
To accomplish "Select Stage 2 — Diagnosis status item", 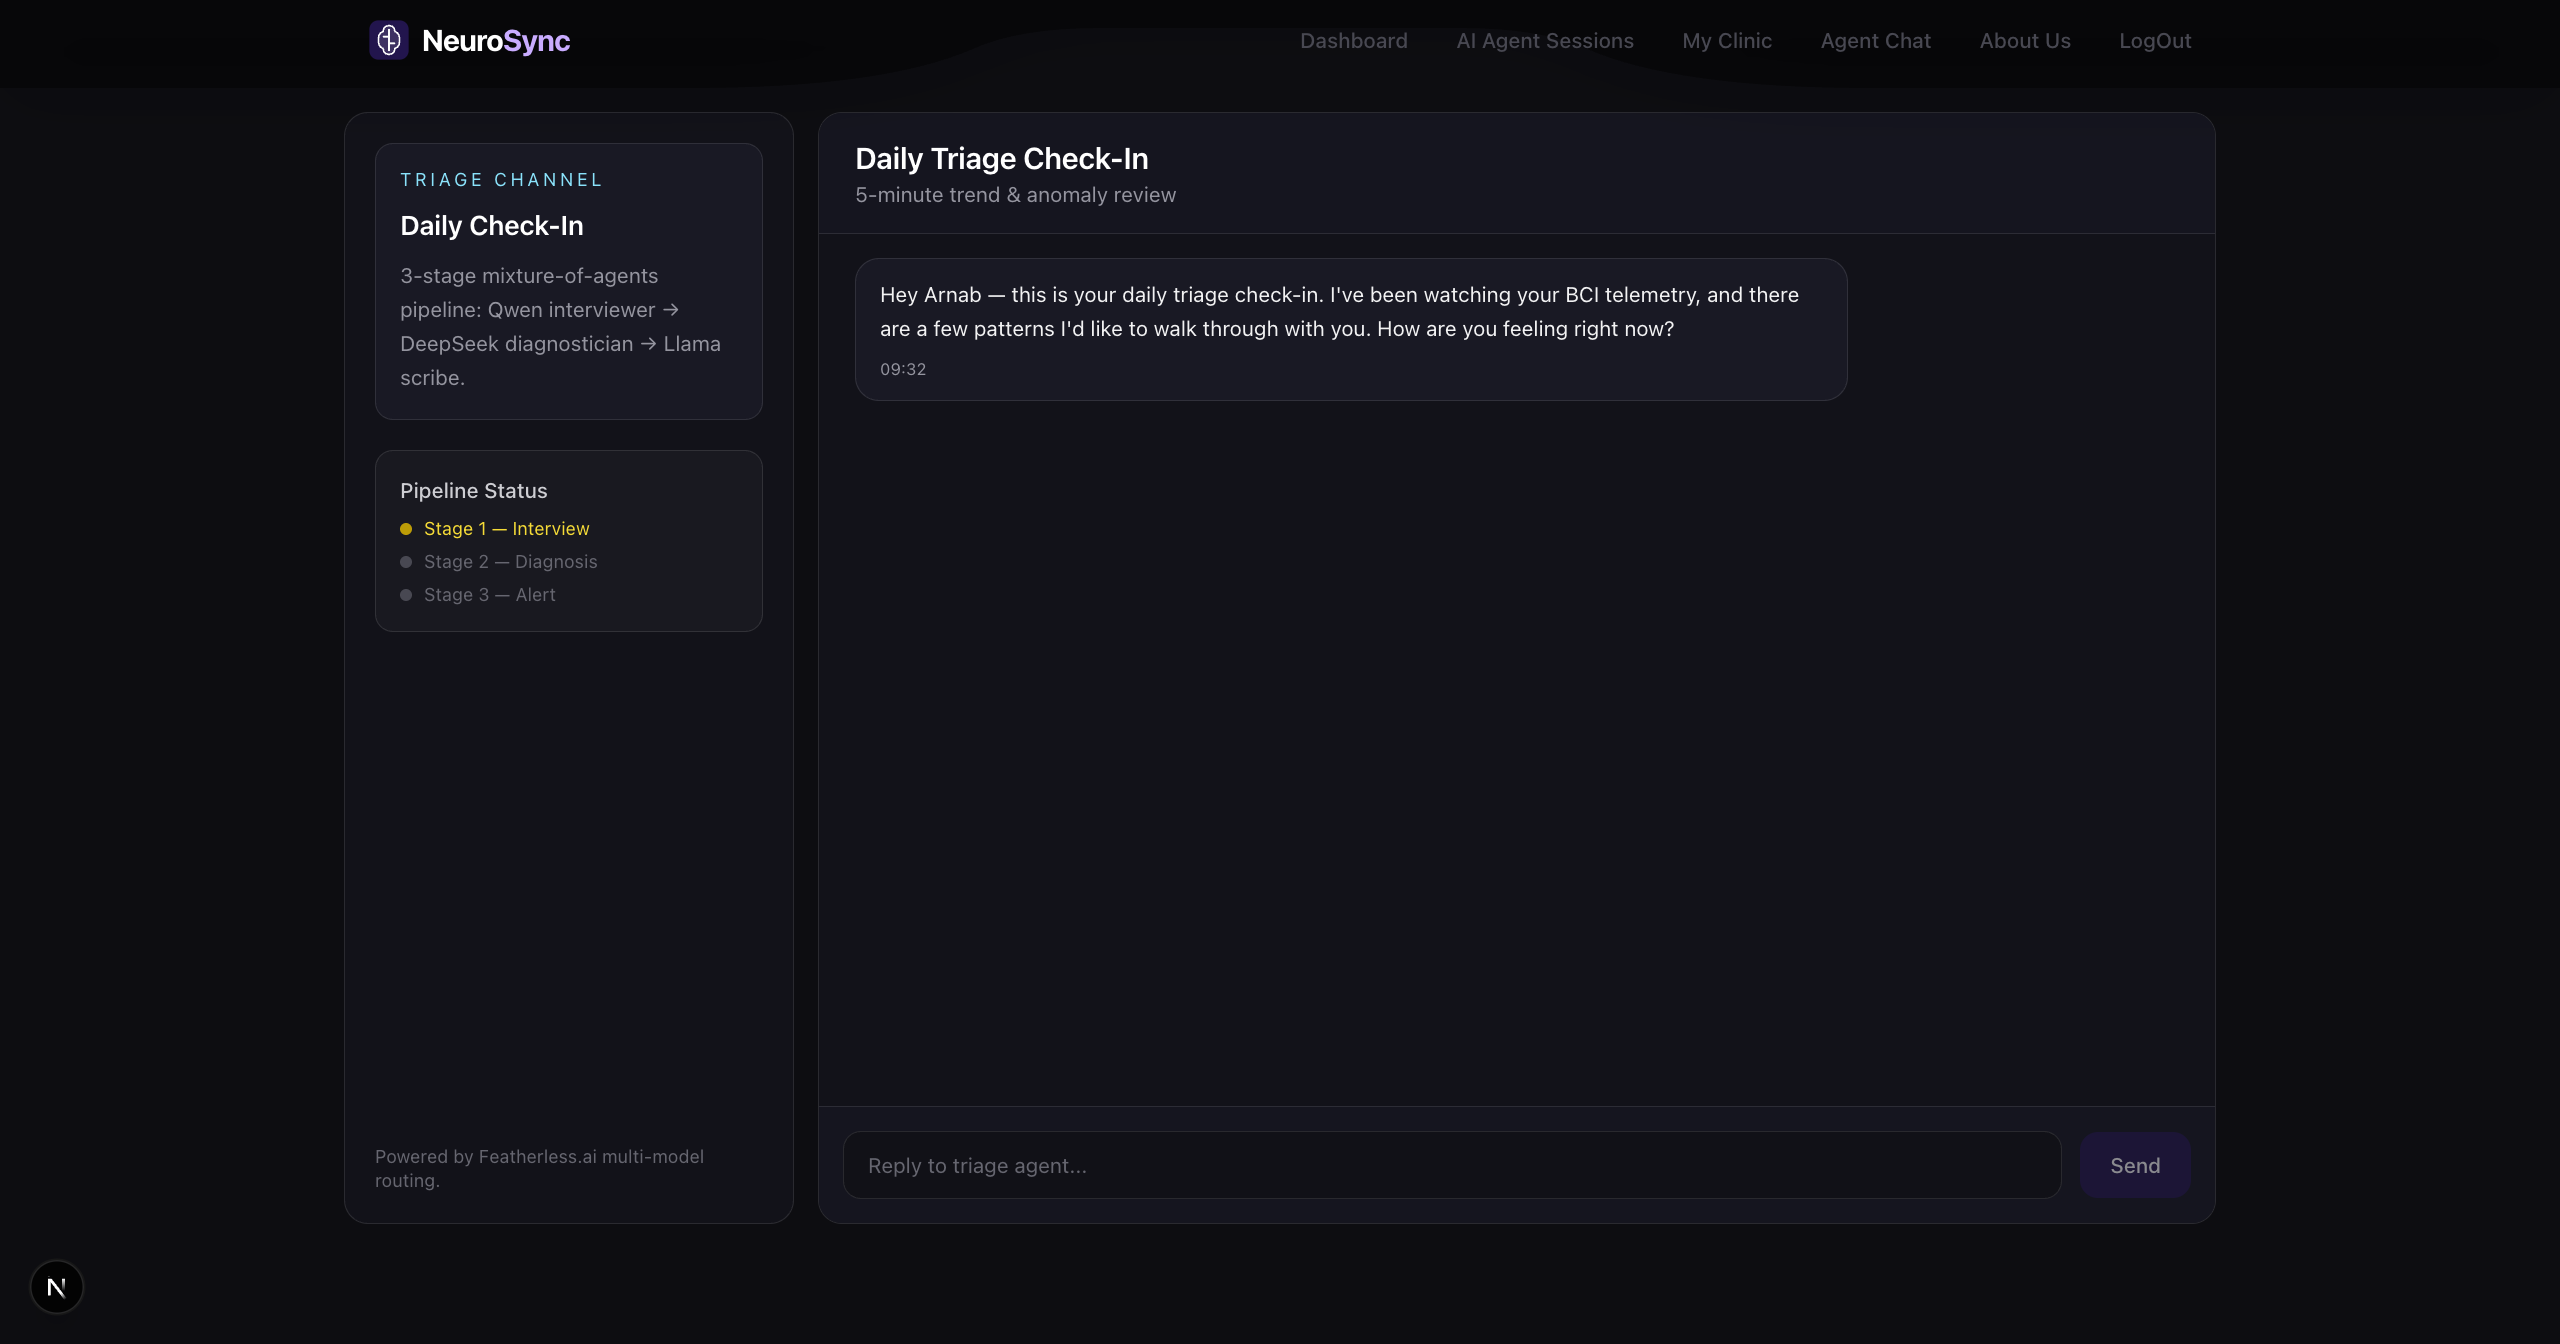I will click(510, 562).
